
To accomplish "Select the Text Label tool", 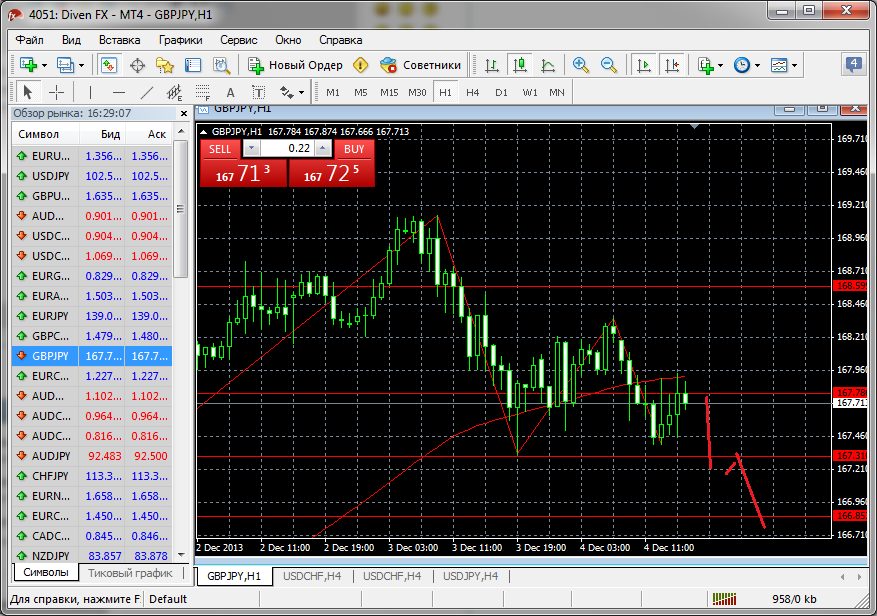I will click(258, 92).
